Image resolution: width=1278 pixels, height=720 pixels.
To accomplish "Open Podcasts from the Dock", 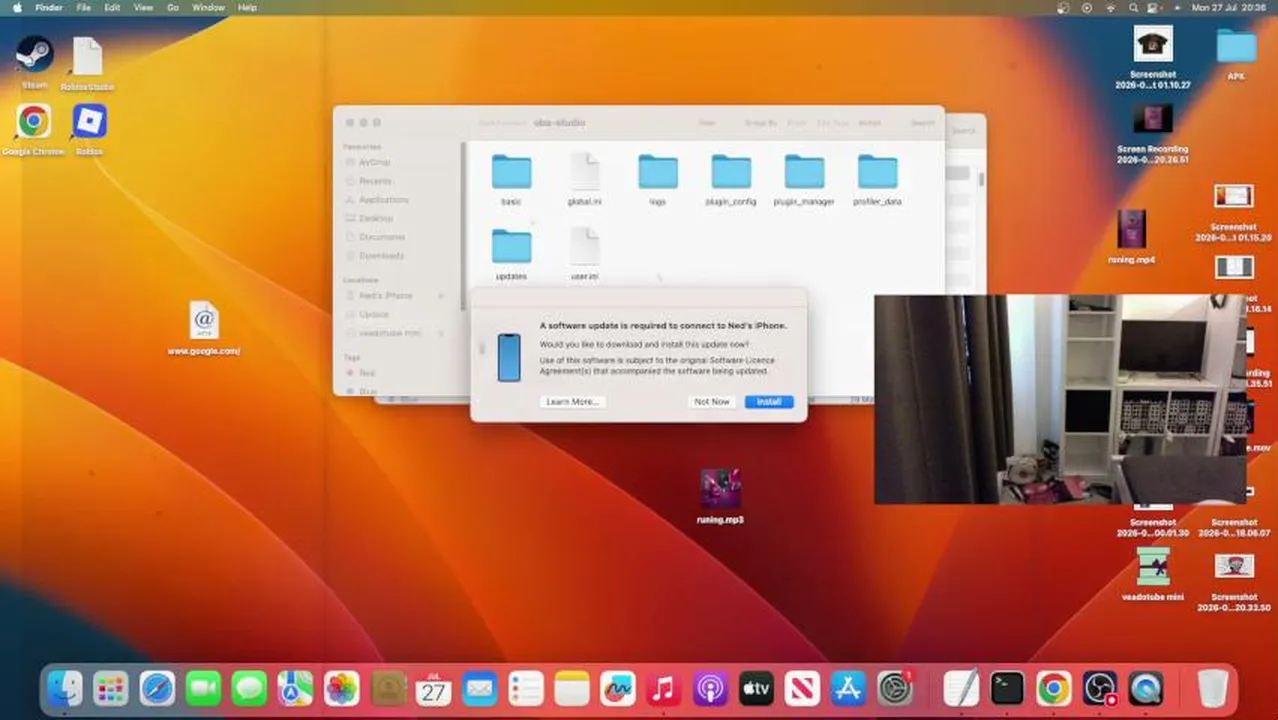I will pyautogui.click(x=710, y=688).
